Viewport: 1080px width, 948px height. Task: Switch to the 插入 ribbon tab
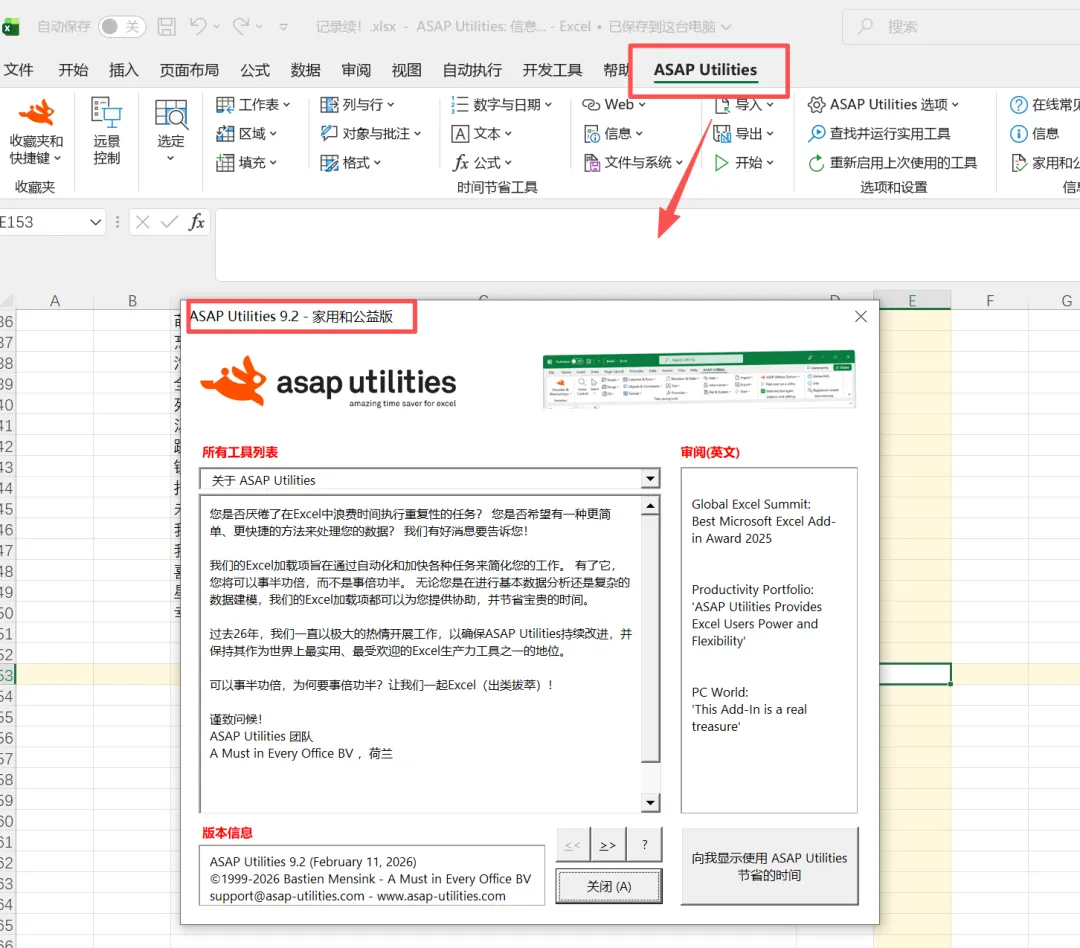point(124,70)
